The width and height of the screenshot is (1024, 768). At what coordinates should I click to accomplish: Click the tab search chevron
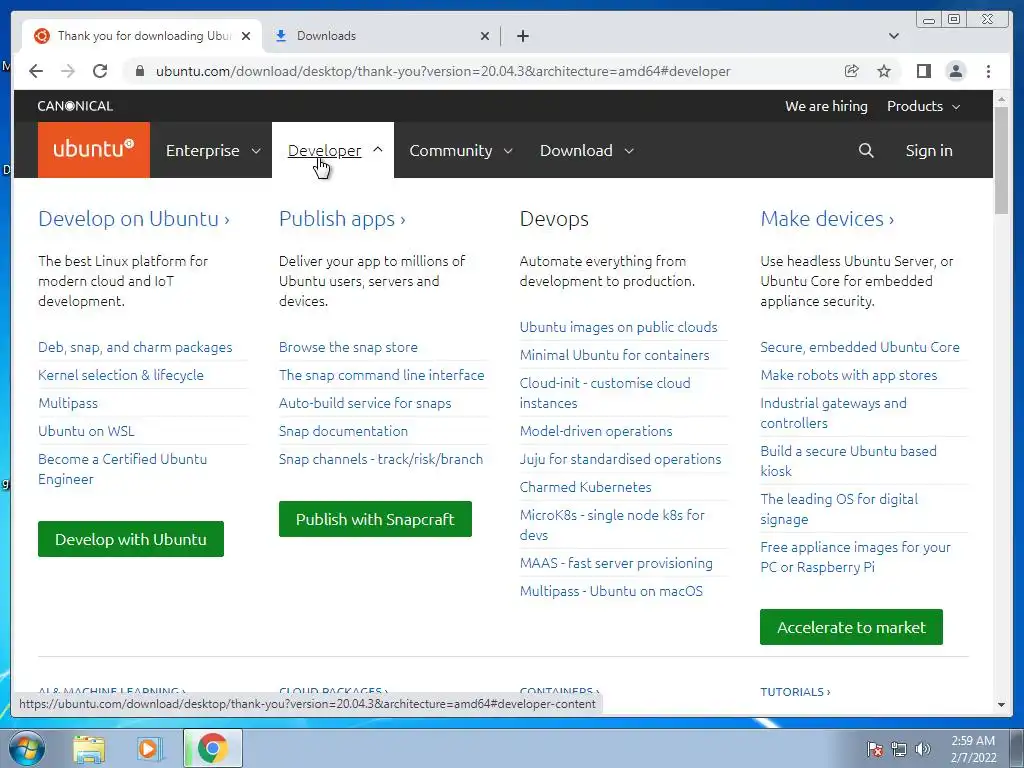click(x=894, y=36)
